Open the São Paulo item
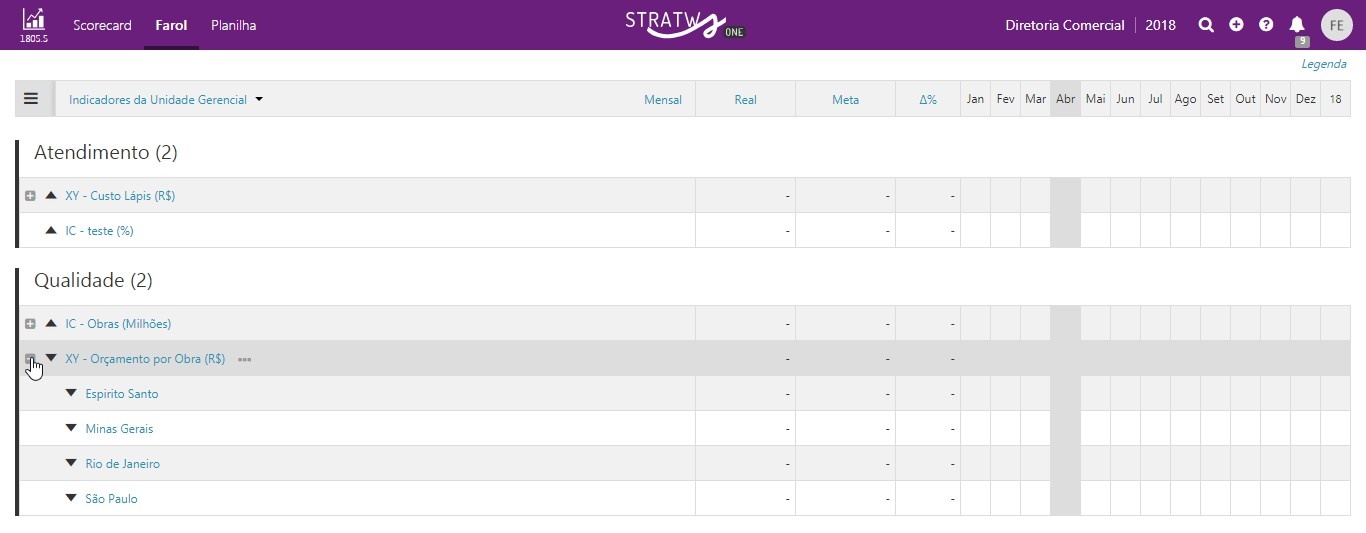This screenshot has width=1366, height=533. [112, 499]
